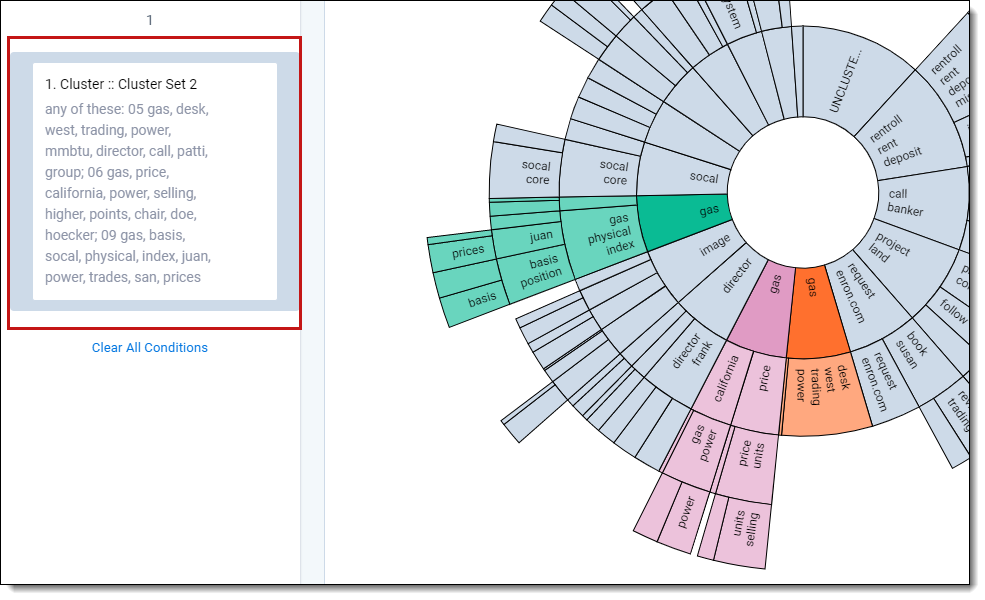Click the 'units selling' outer segment

tap(740, 525)
